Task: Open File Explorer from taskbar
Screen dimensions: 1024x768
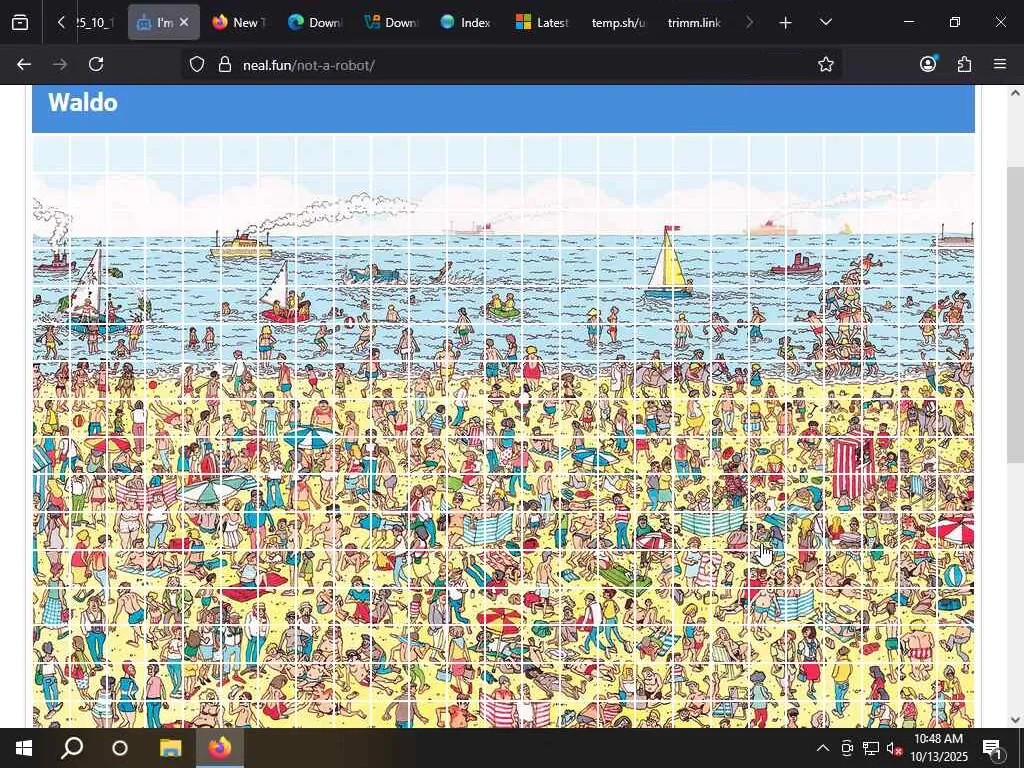Action: tap(170, 748)
